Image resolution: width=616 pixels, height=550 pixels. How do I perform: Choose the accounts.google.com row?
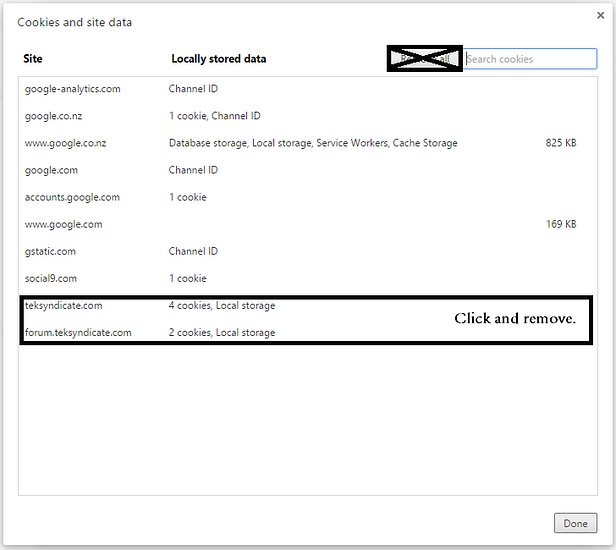(x=72, y=197)
